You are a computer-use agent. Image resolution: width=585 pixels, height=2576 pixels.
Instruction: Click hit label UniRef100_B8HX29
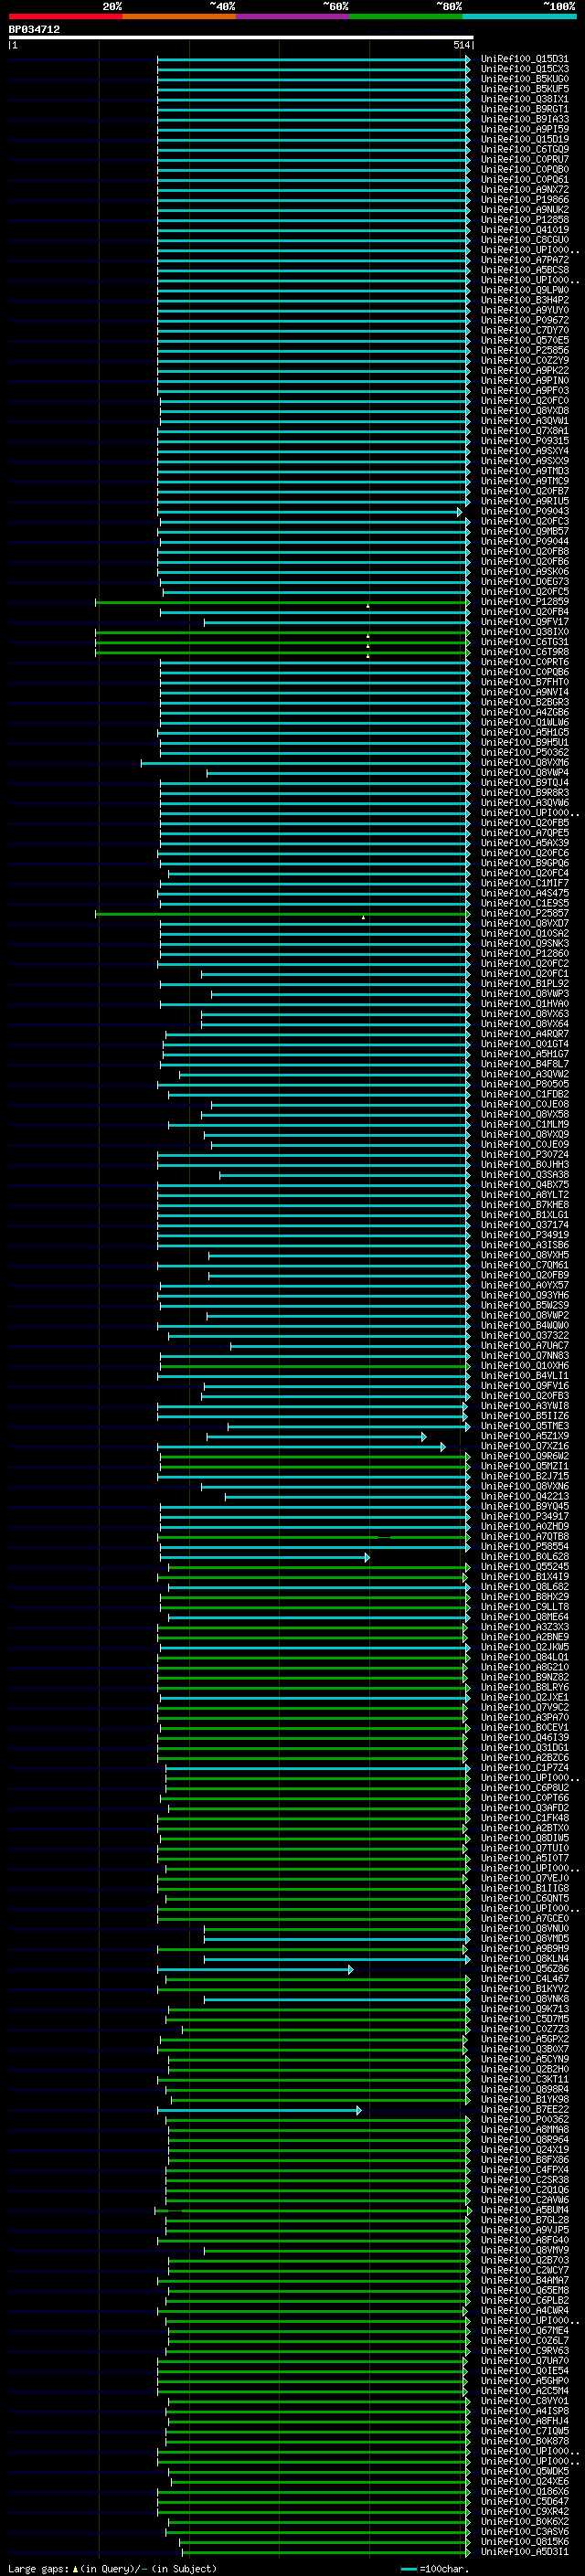(524, 1597)
